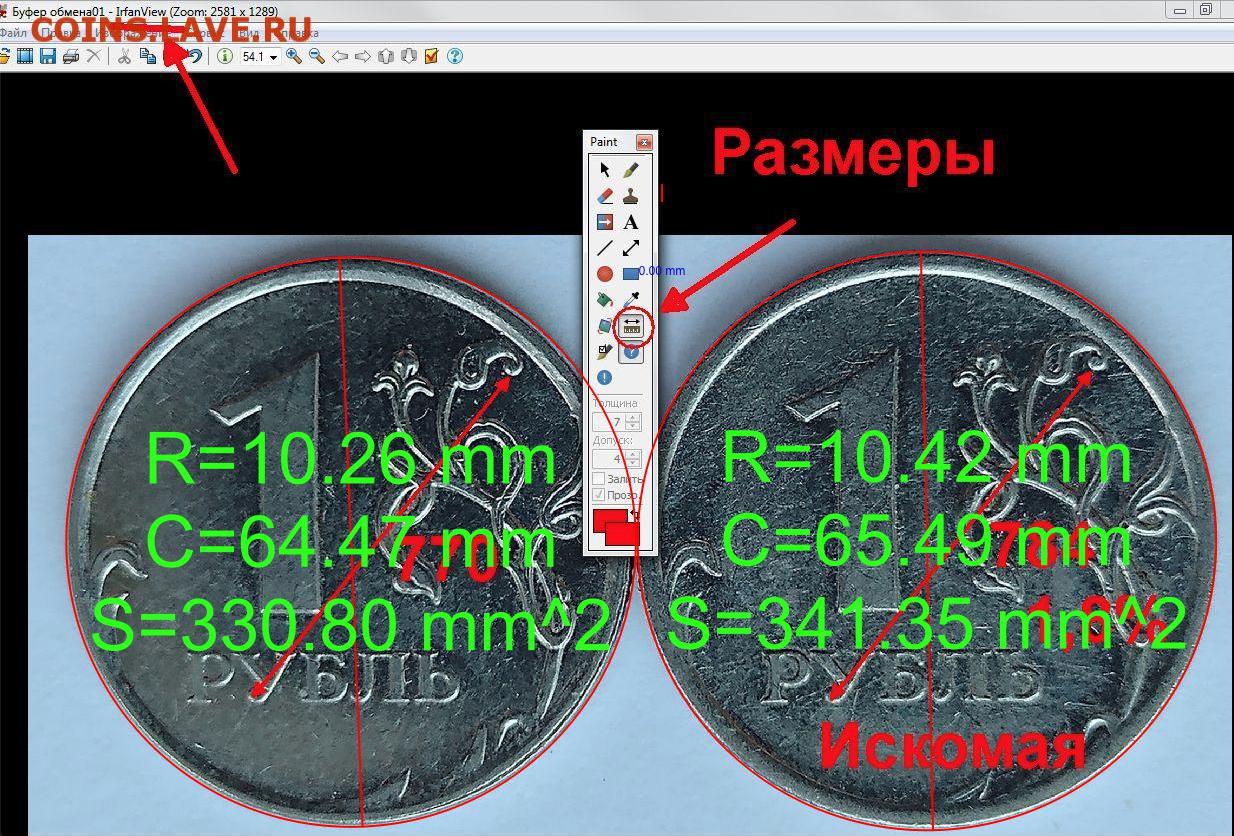Click the foreground red color swatch

[607, 520]
